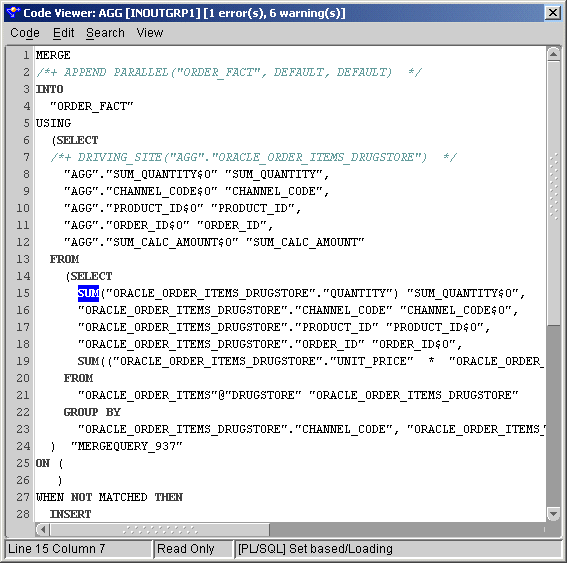
Task: Click the nested SELECT on line 14
Action: pyautogui.click(x=91, y=276)
